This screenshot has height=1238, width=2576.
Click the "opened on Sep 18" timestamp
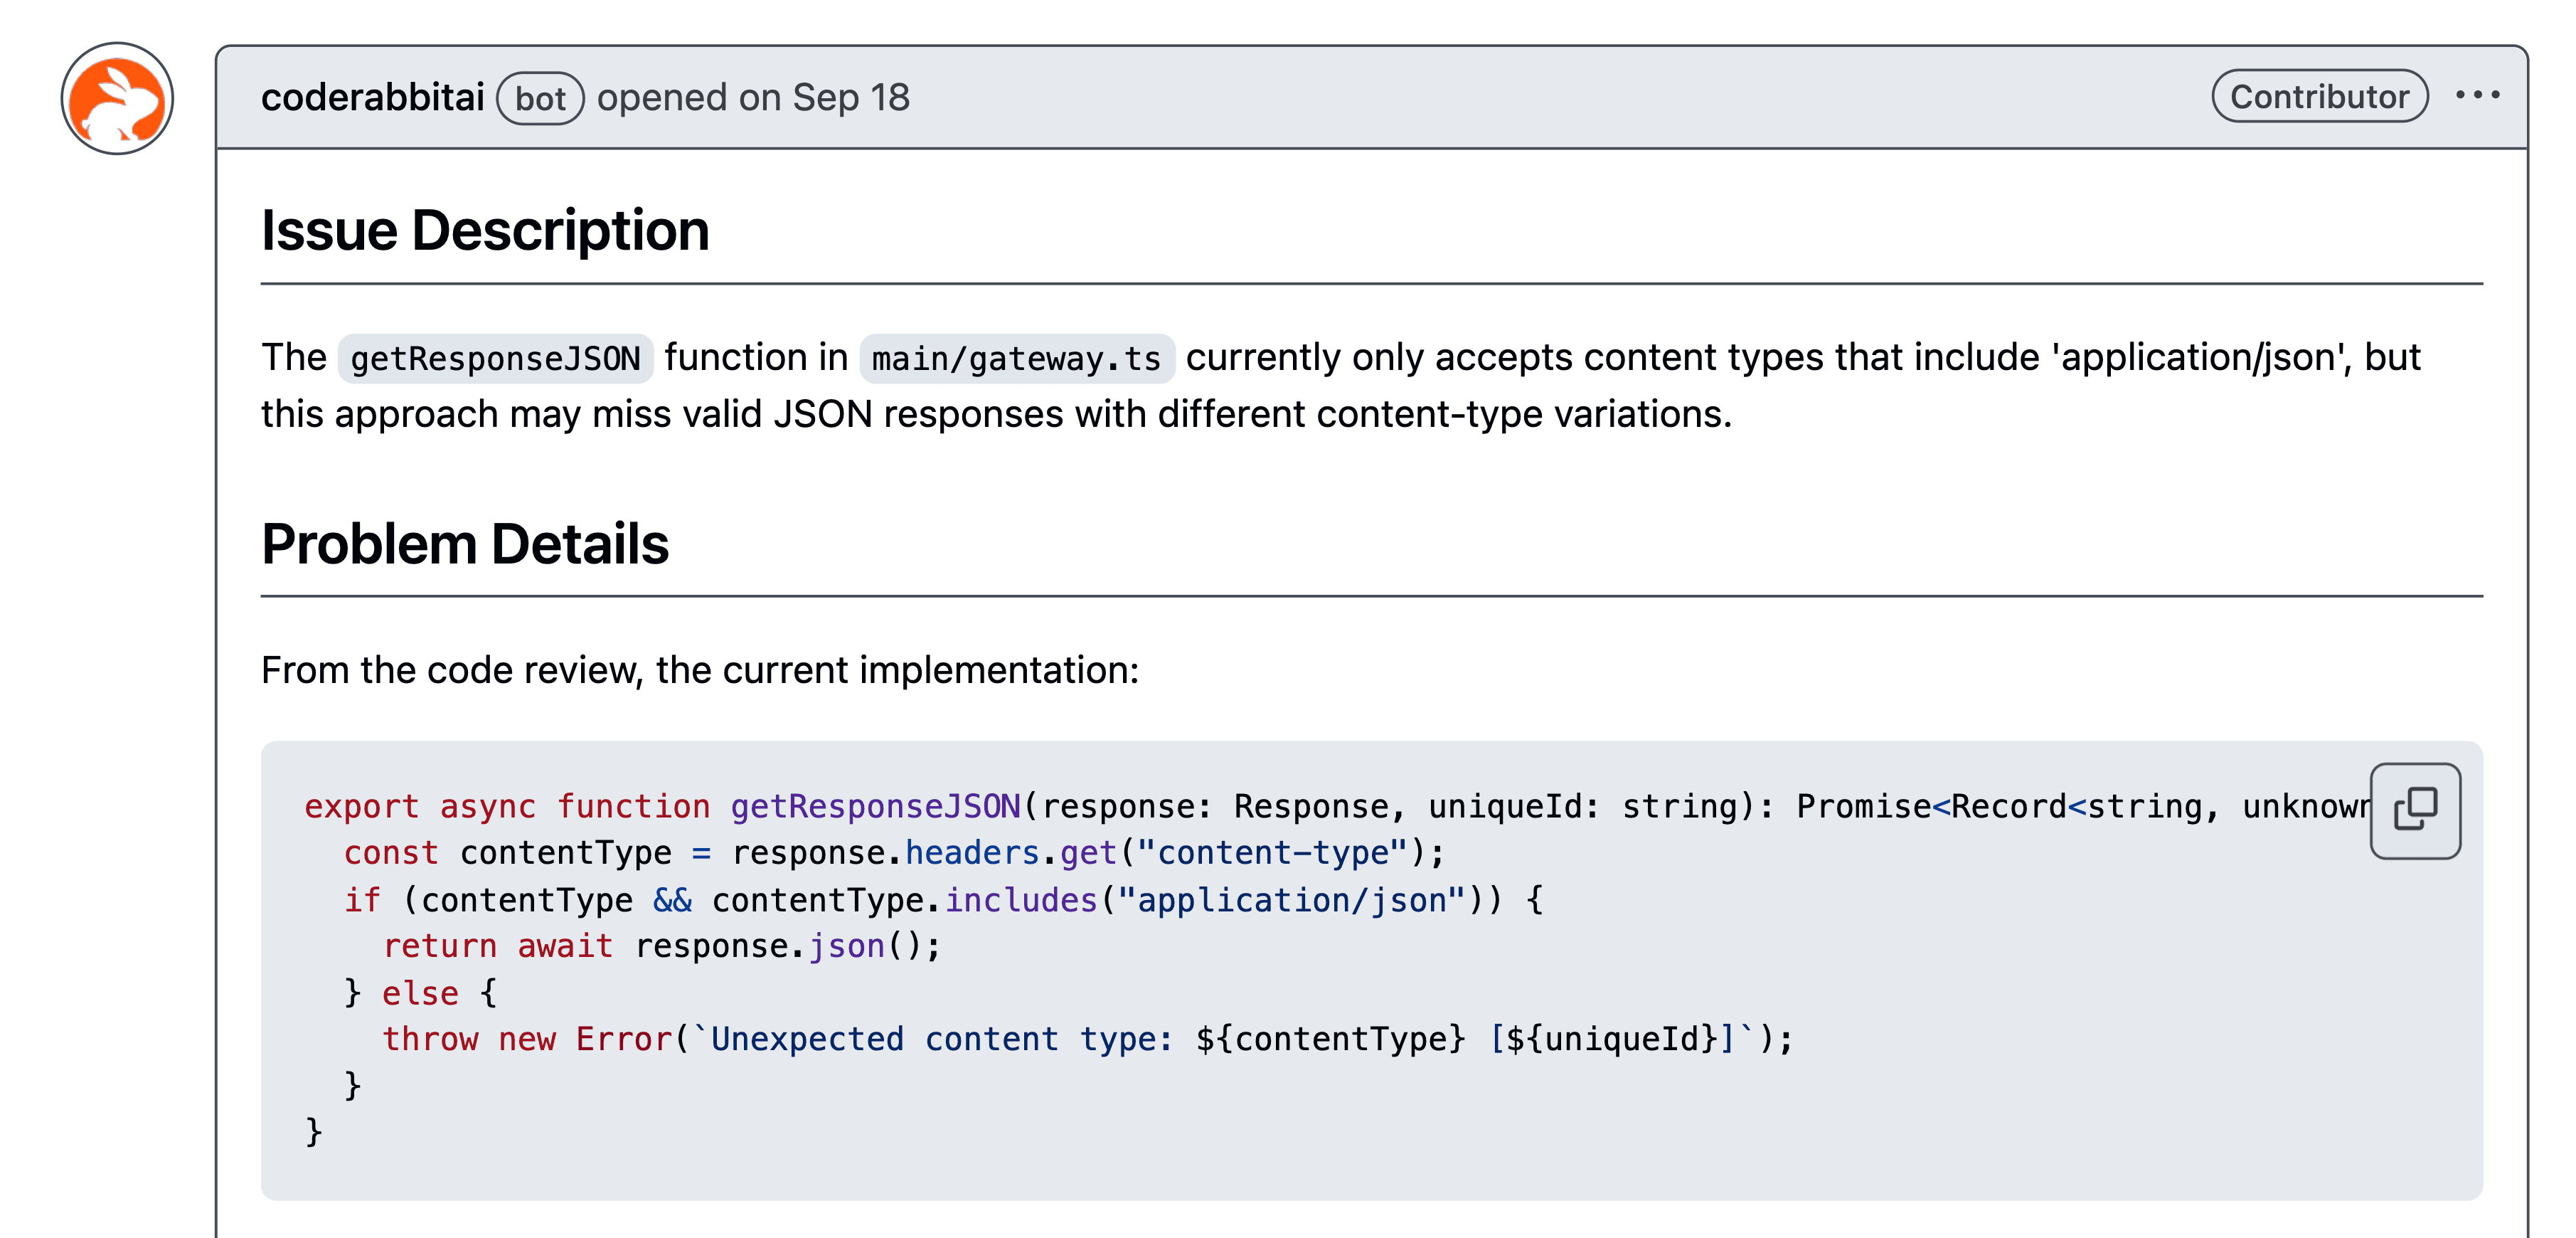(753, 98)
